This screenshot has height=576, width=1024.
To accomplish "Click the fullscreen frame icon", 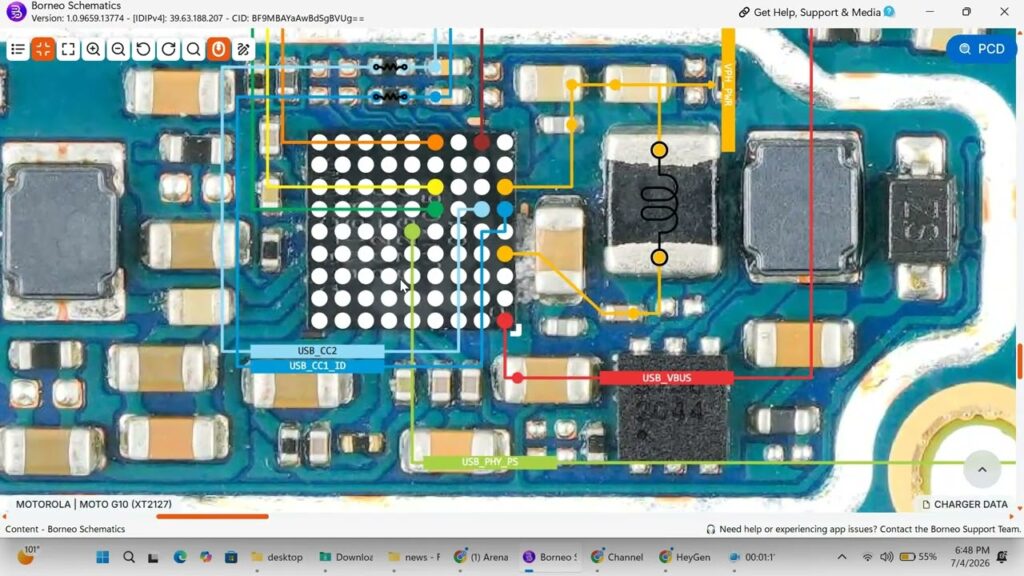I will click(x=68, y=49).
